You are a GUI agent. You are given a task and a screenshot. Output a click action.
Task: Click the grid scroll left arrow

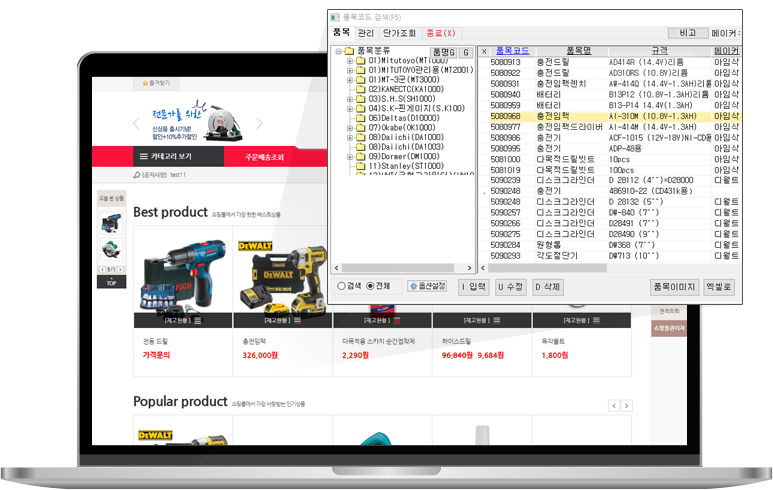pyautogui.click(x=483, y=268)
